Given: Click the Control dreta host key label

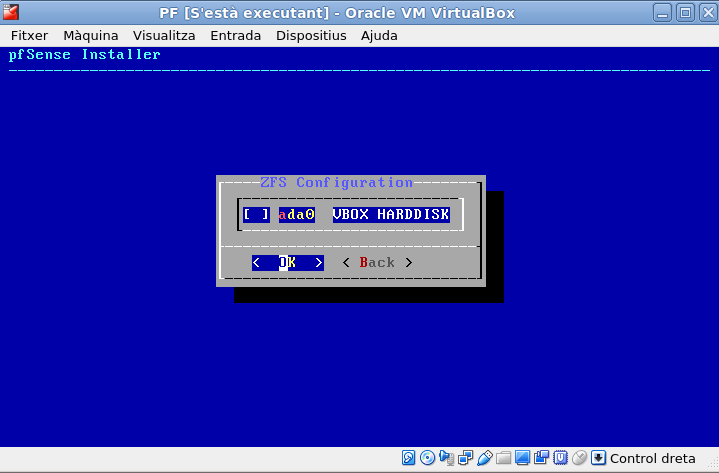Looking at the screenshot, I should point(653,458).
